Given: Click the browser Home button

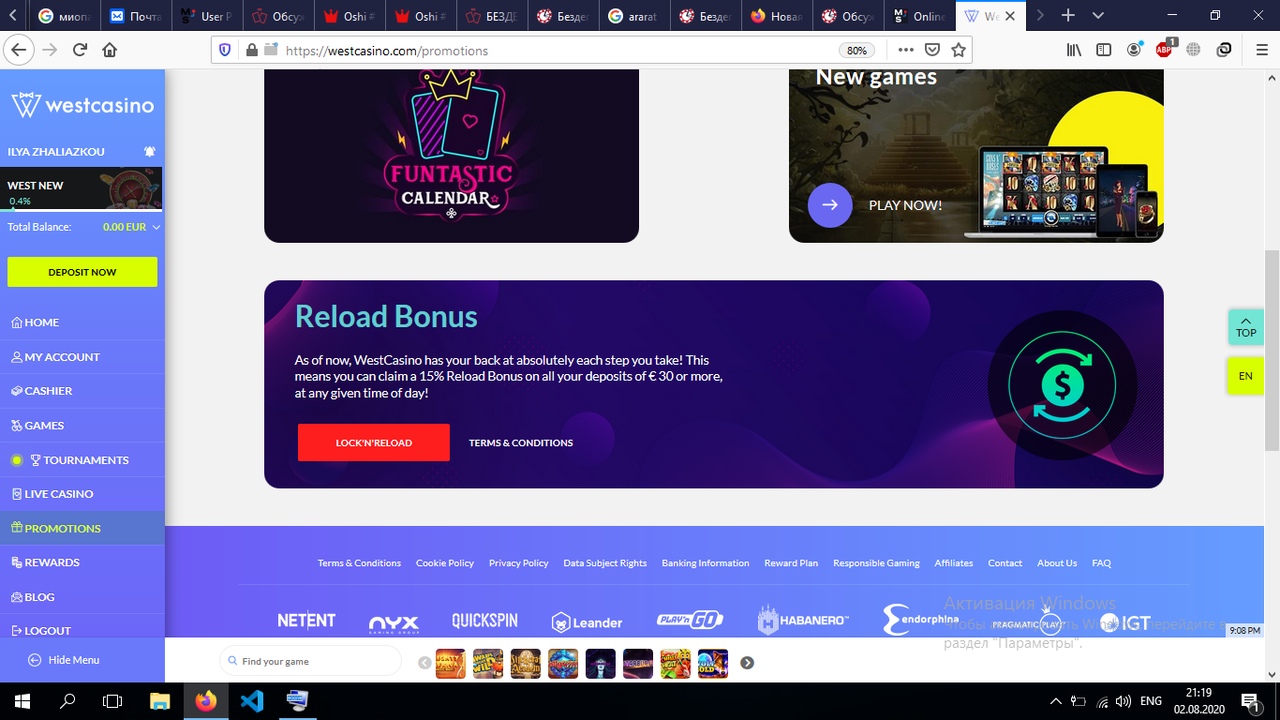Looking at the screenshot, I should pyautogui.click(x=110, y=50).
